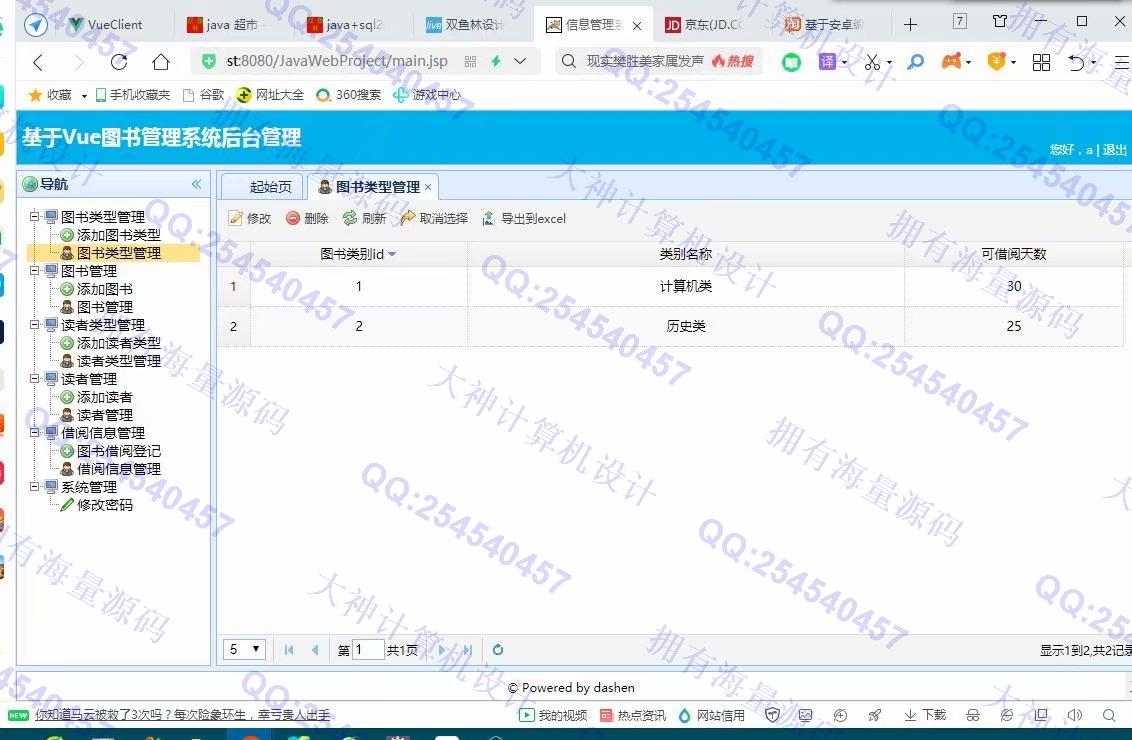Switch to the 双鱼林设计 browser tab
1132x740 pixels.
point(471,25)
